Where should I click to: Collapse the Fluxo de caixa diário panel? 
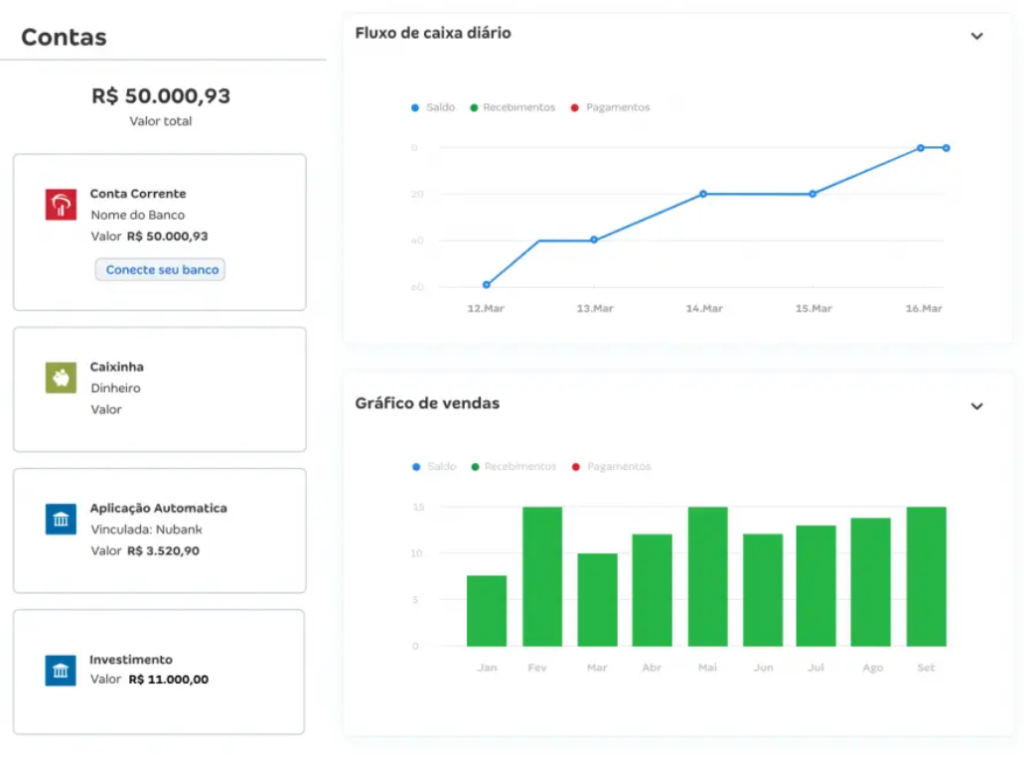tap(977, 36)
